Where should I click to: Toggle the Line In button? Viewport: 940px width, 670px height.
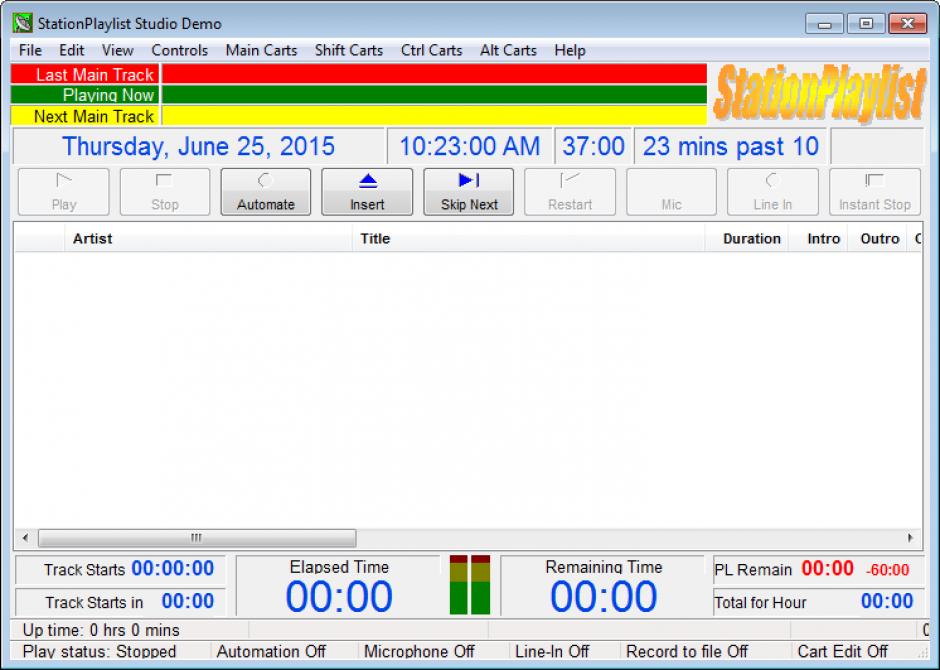pos(773,192)
